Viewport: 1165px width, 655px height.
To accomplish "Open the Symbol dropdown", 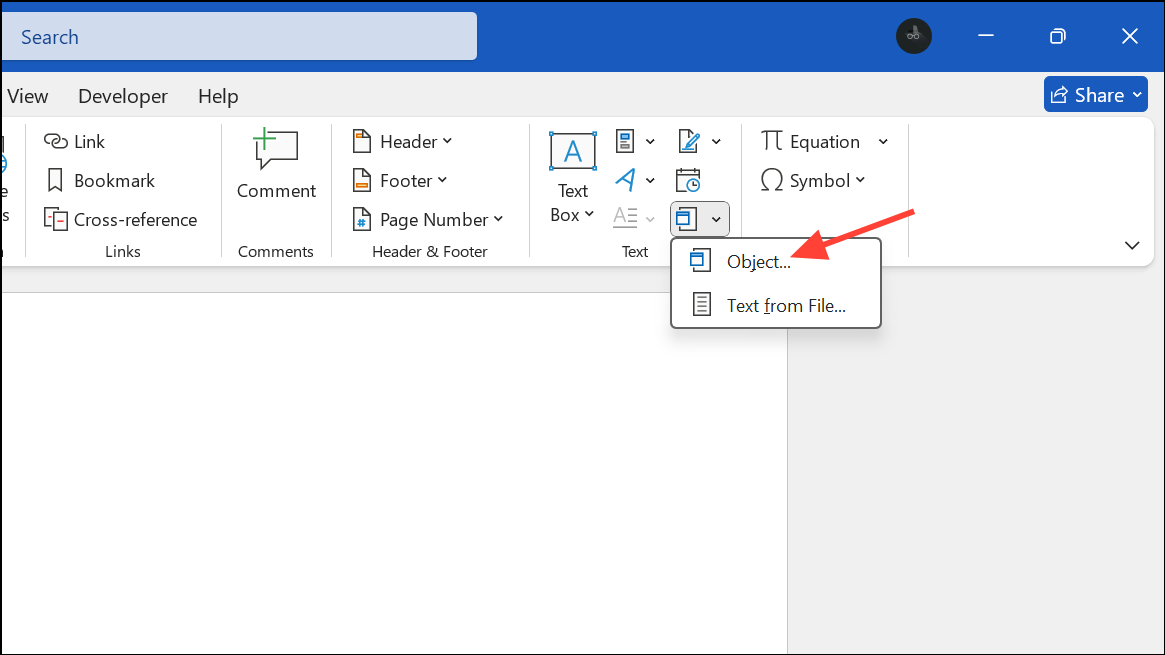I will [813, 181].
